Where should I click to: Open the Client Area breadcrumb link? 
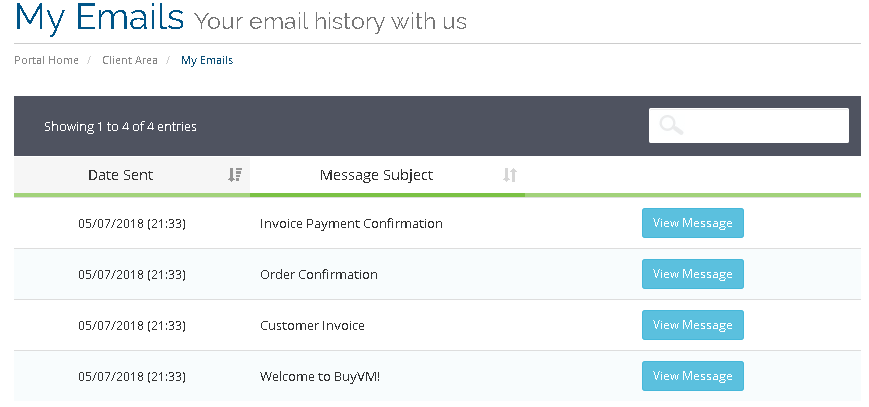[130, 61]
